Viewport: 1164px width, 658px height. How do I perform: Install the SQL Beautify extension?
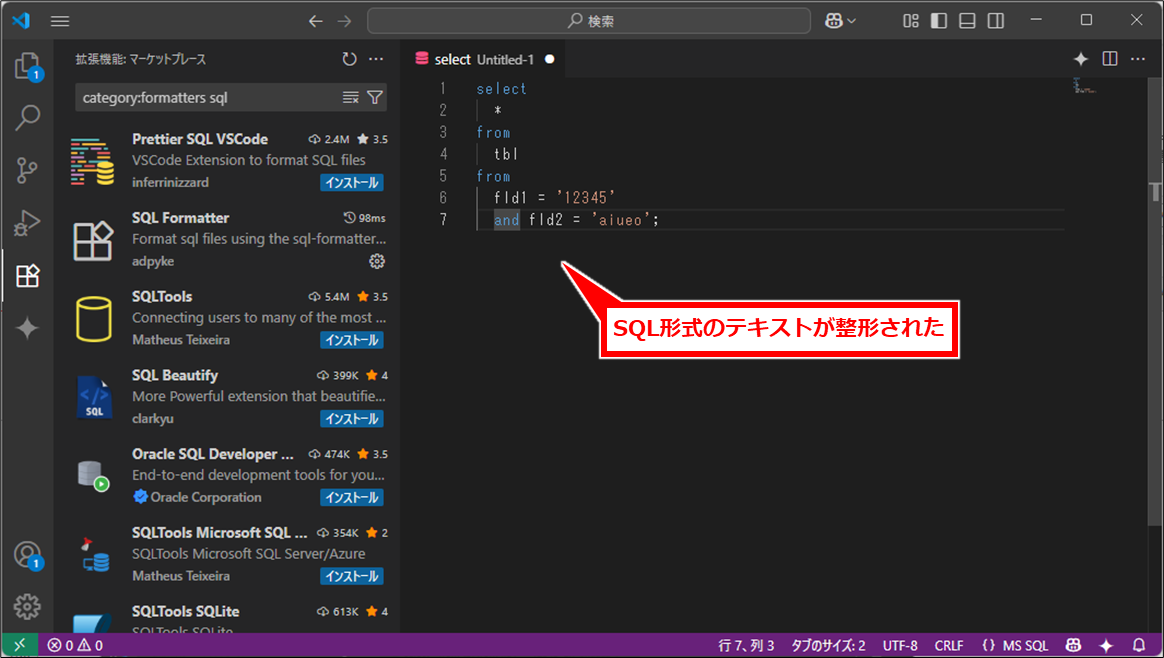coord(352,419)
